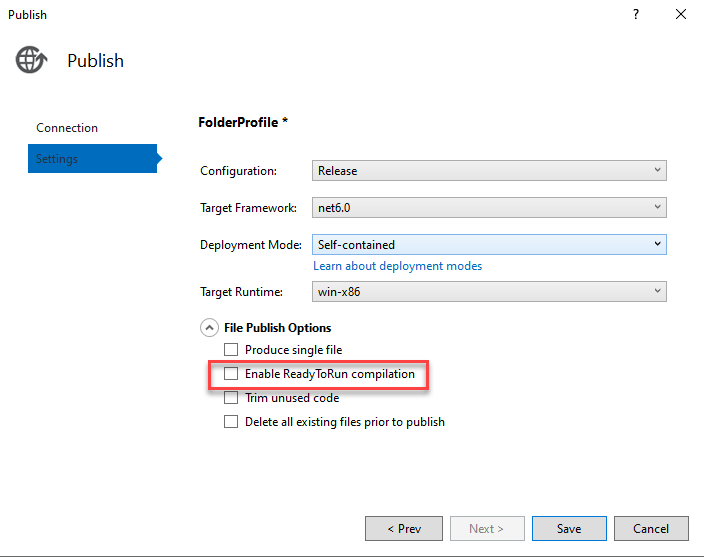This screenshot has height=557, width=704.
Task: Enable ReadyToRun compilation checkbox
Action: (x=231, y=374)
